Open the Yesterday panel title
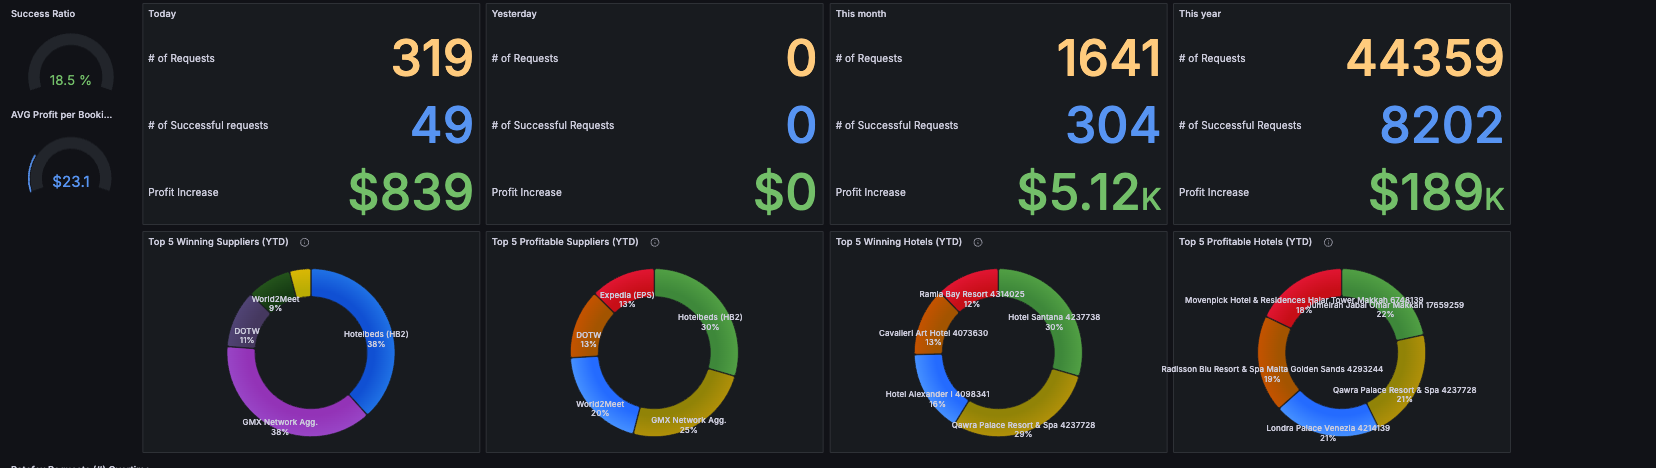Screen dimensions: 1656x468 coord(514,14)
